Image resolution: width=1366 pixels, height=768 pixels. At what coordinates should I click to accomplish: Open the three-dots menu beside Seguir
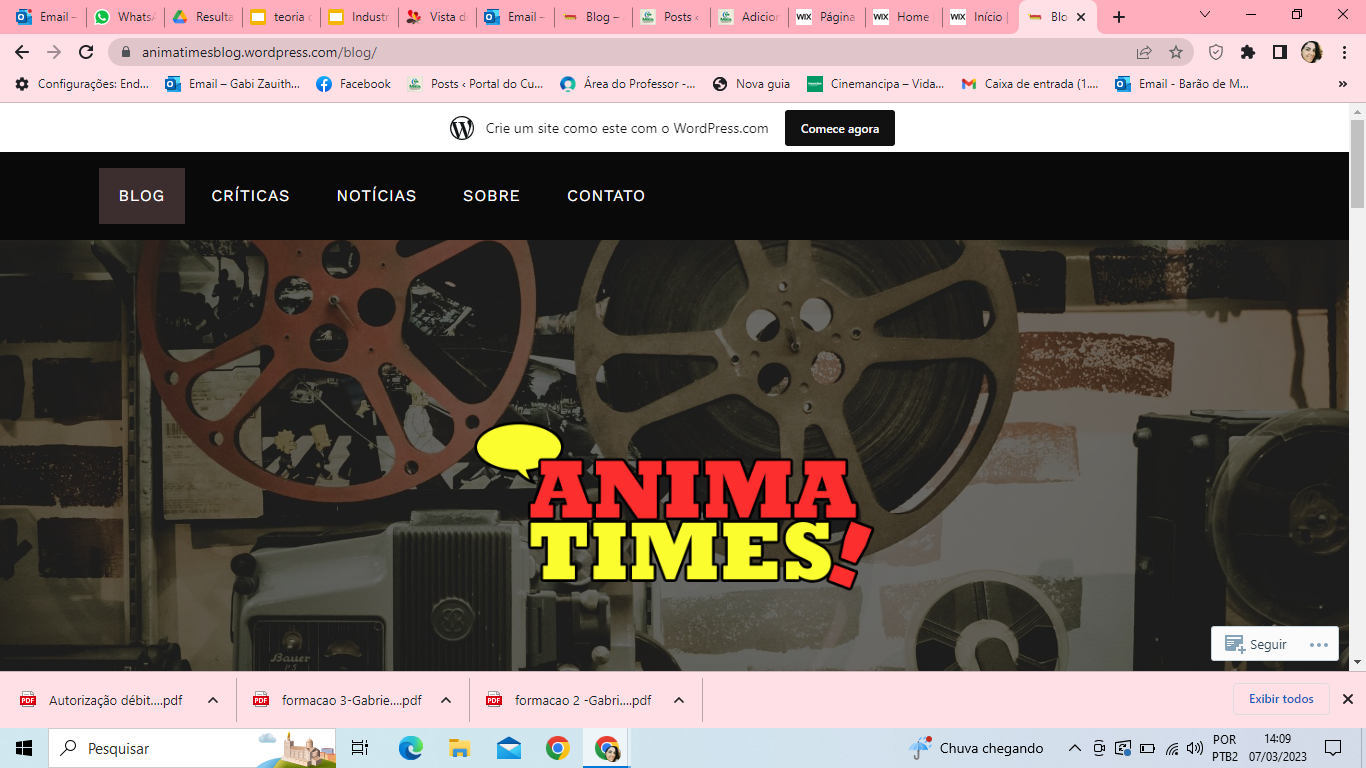click(x=1318, y=645)
